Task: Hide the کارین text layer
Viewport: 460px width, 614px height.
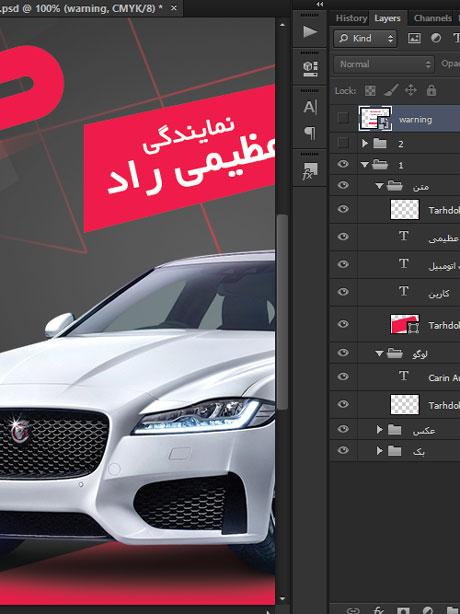Action: 343,292
